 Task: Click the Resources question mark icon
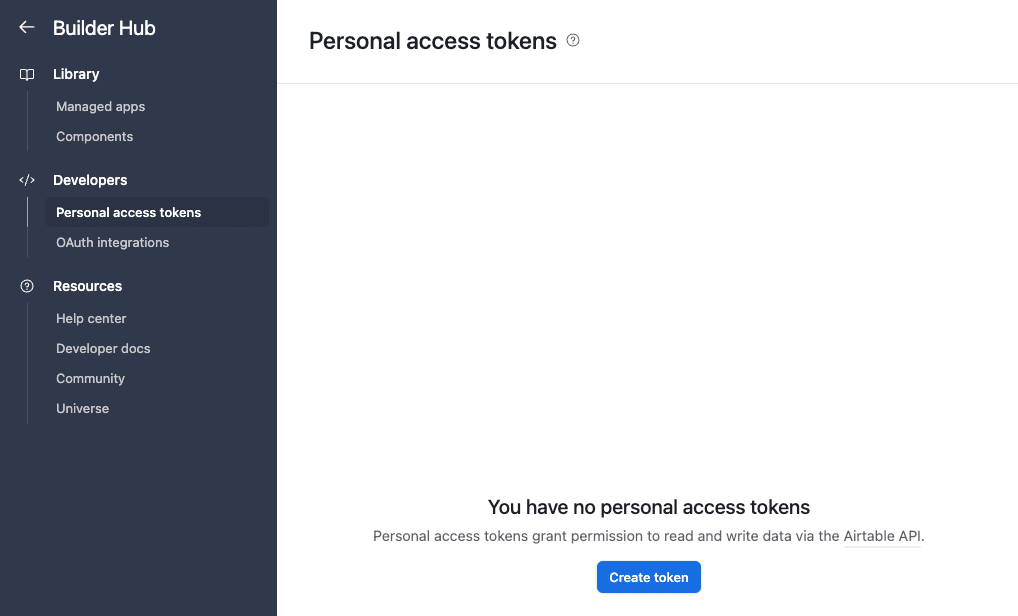(x=27, y=286)
